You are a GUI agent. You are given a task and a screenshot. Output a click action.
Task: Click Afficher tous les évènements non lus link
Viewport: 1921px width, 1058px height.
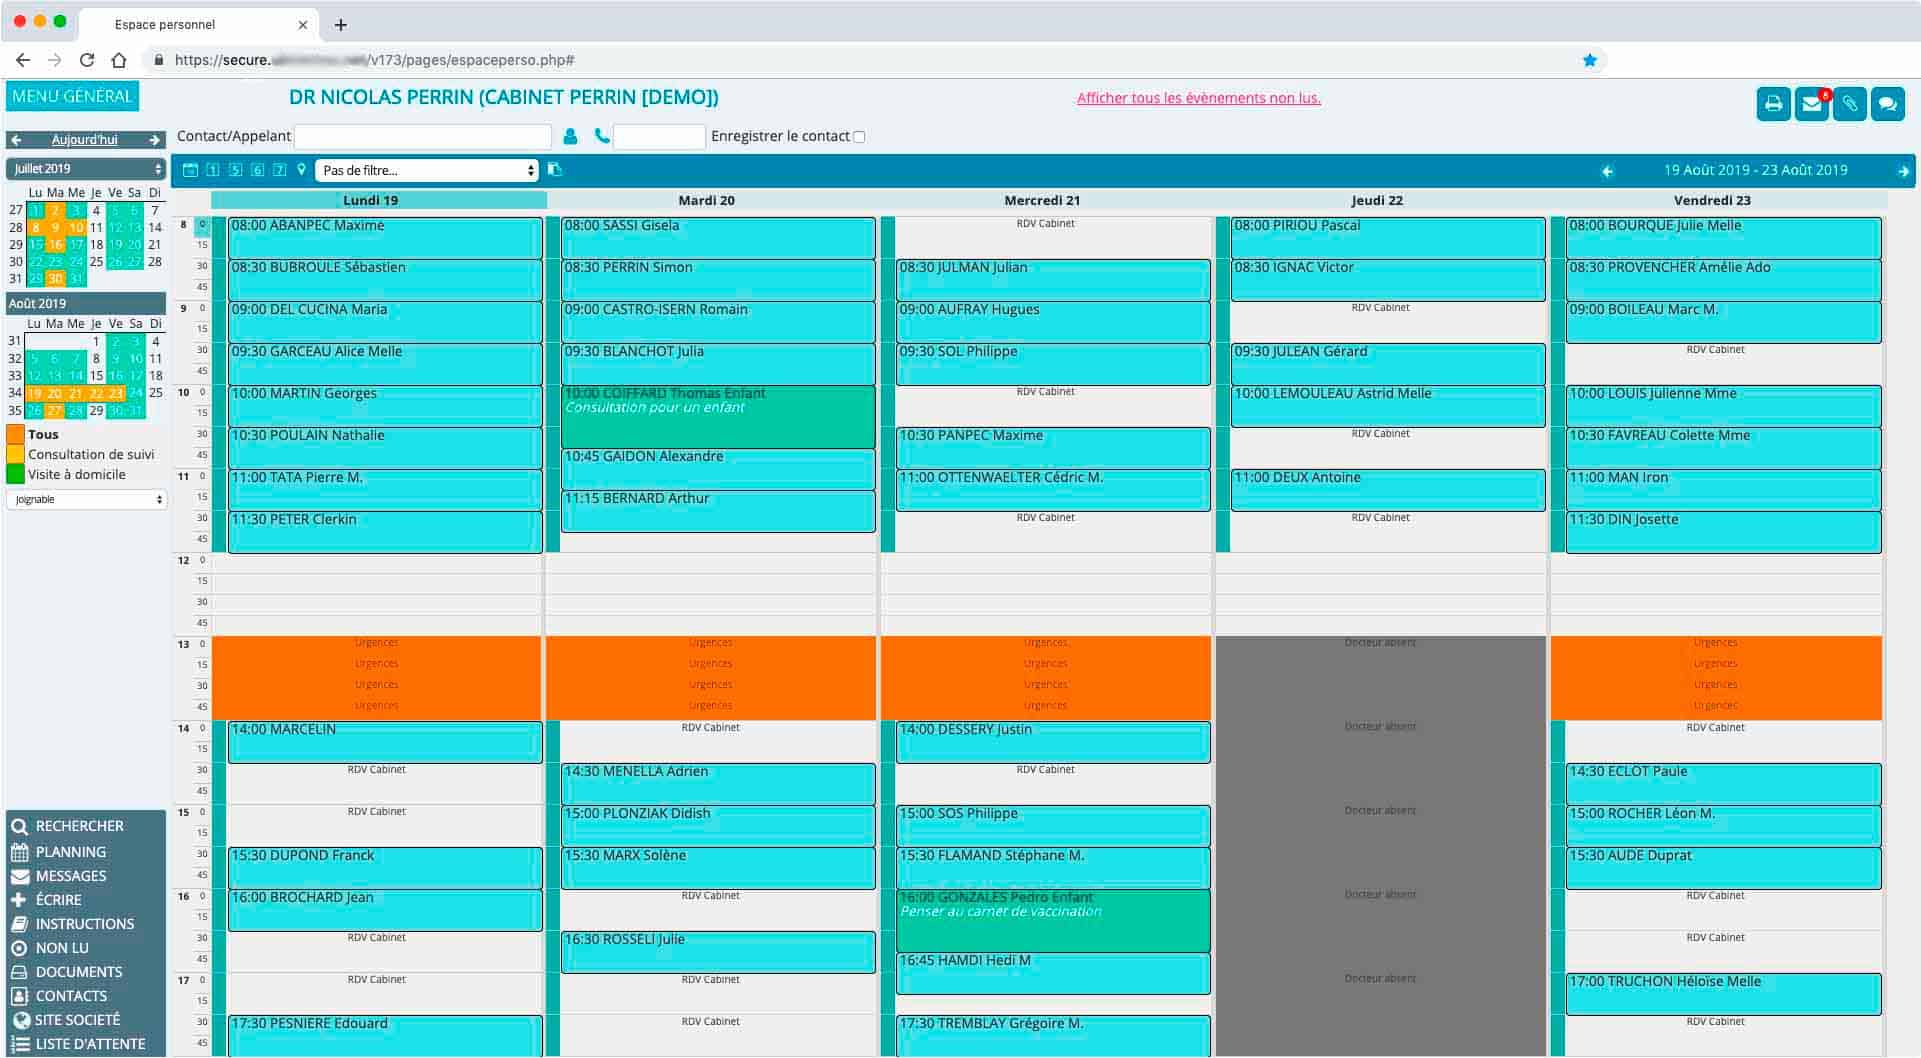pyautogui.click(x=1198, y=98)
